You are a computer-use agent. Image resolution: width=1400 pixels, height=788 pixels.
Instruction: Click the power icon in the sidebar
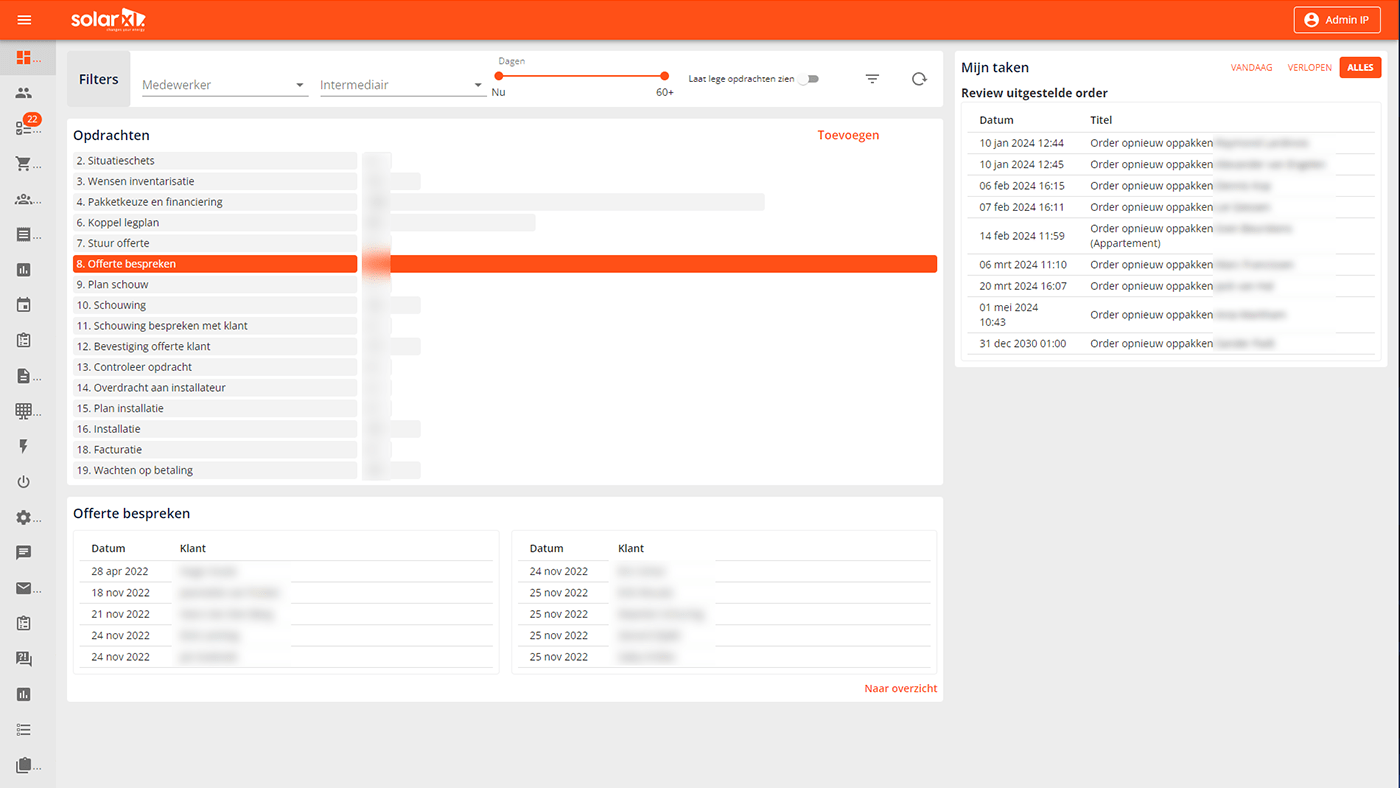24,482
